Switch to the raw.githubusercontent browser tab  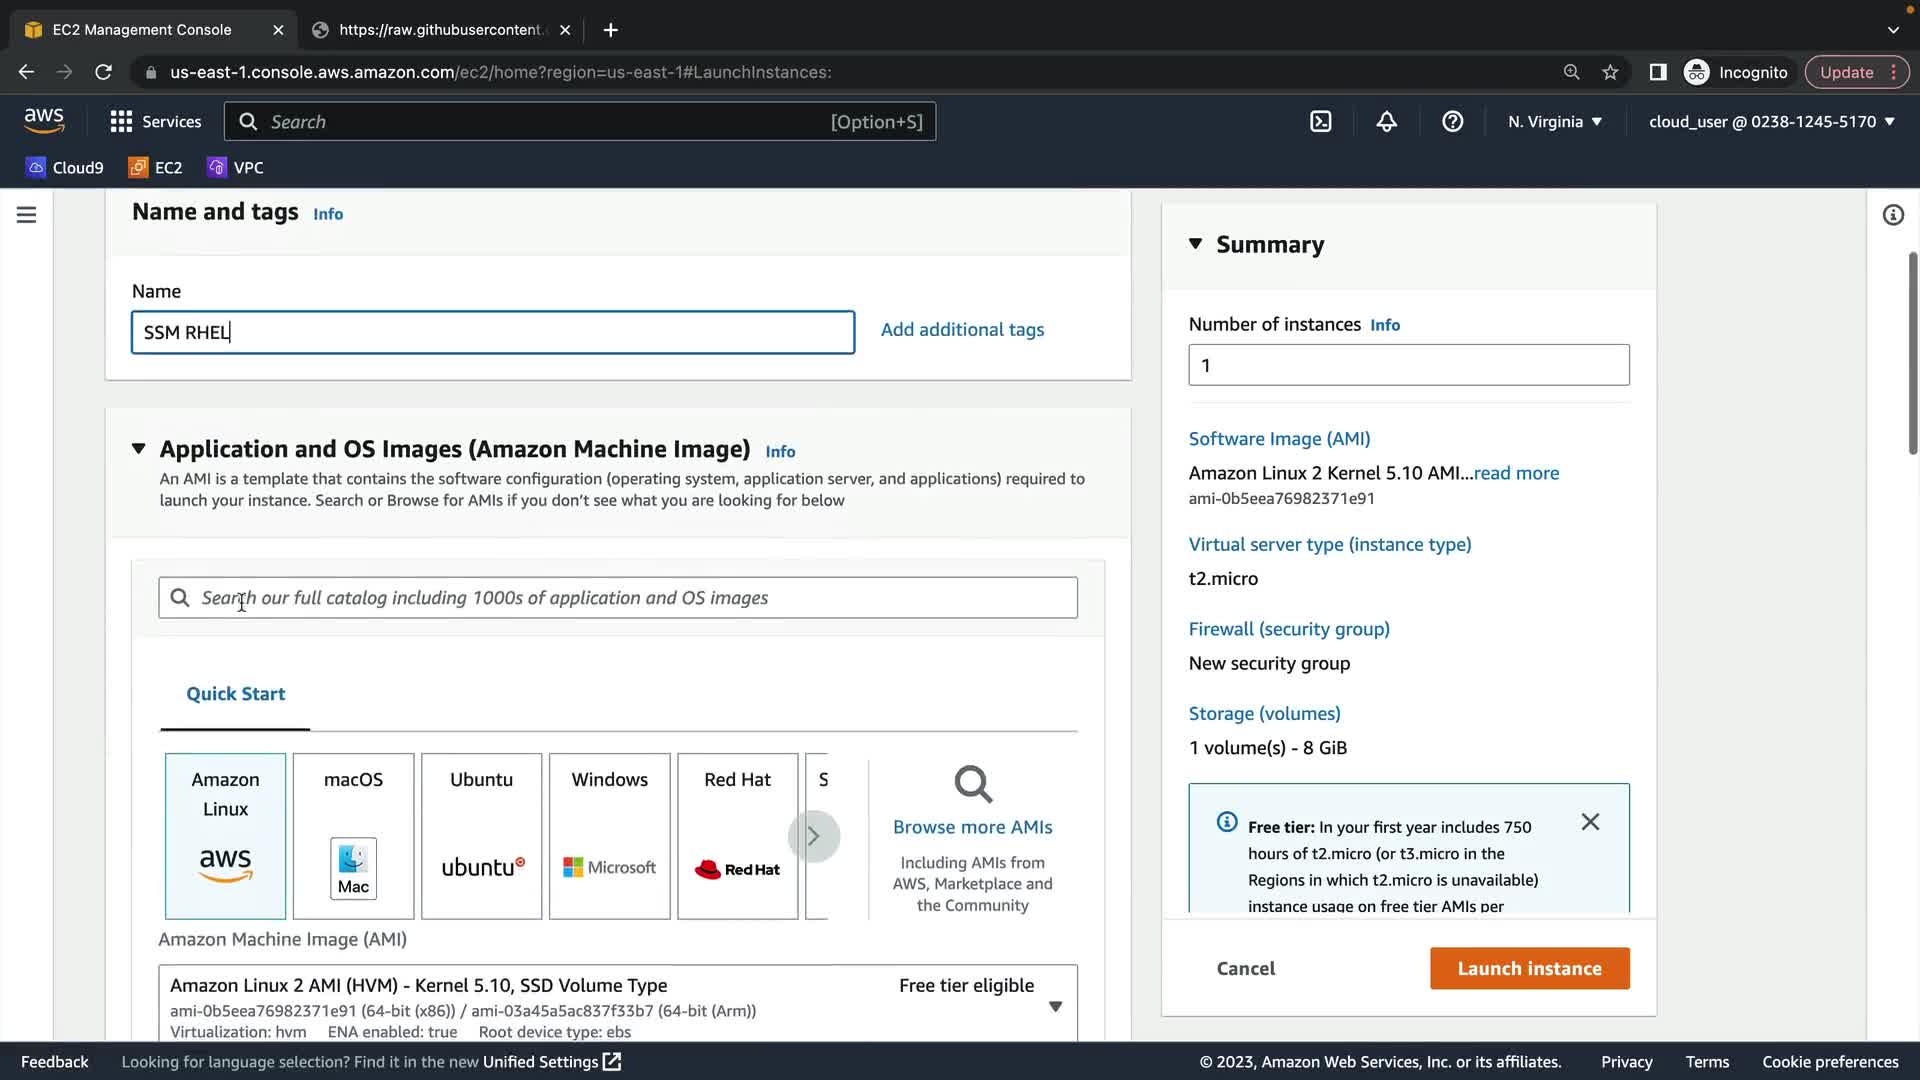pyautogui.click(x=440, y=30)
